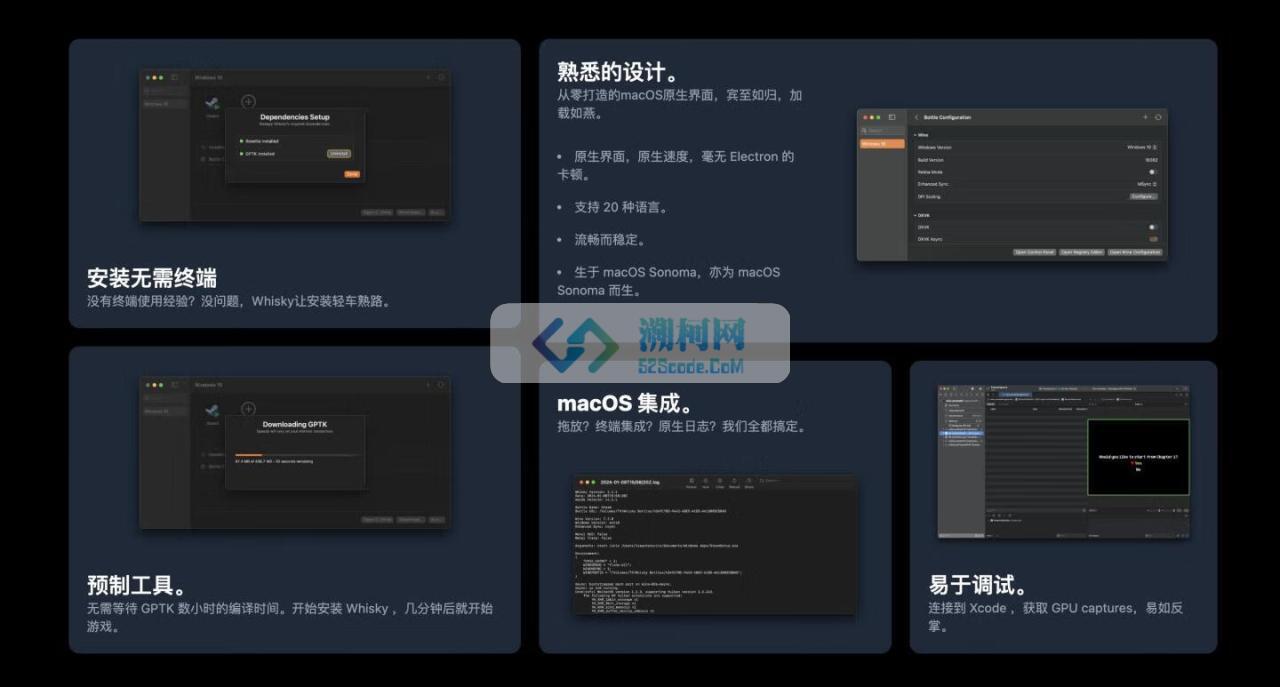Click download remaining time status text
This screenshot has width=1280, height=687.
point(274,461)
